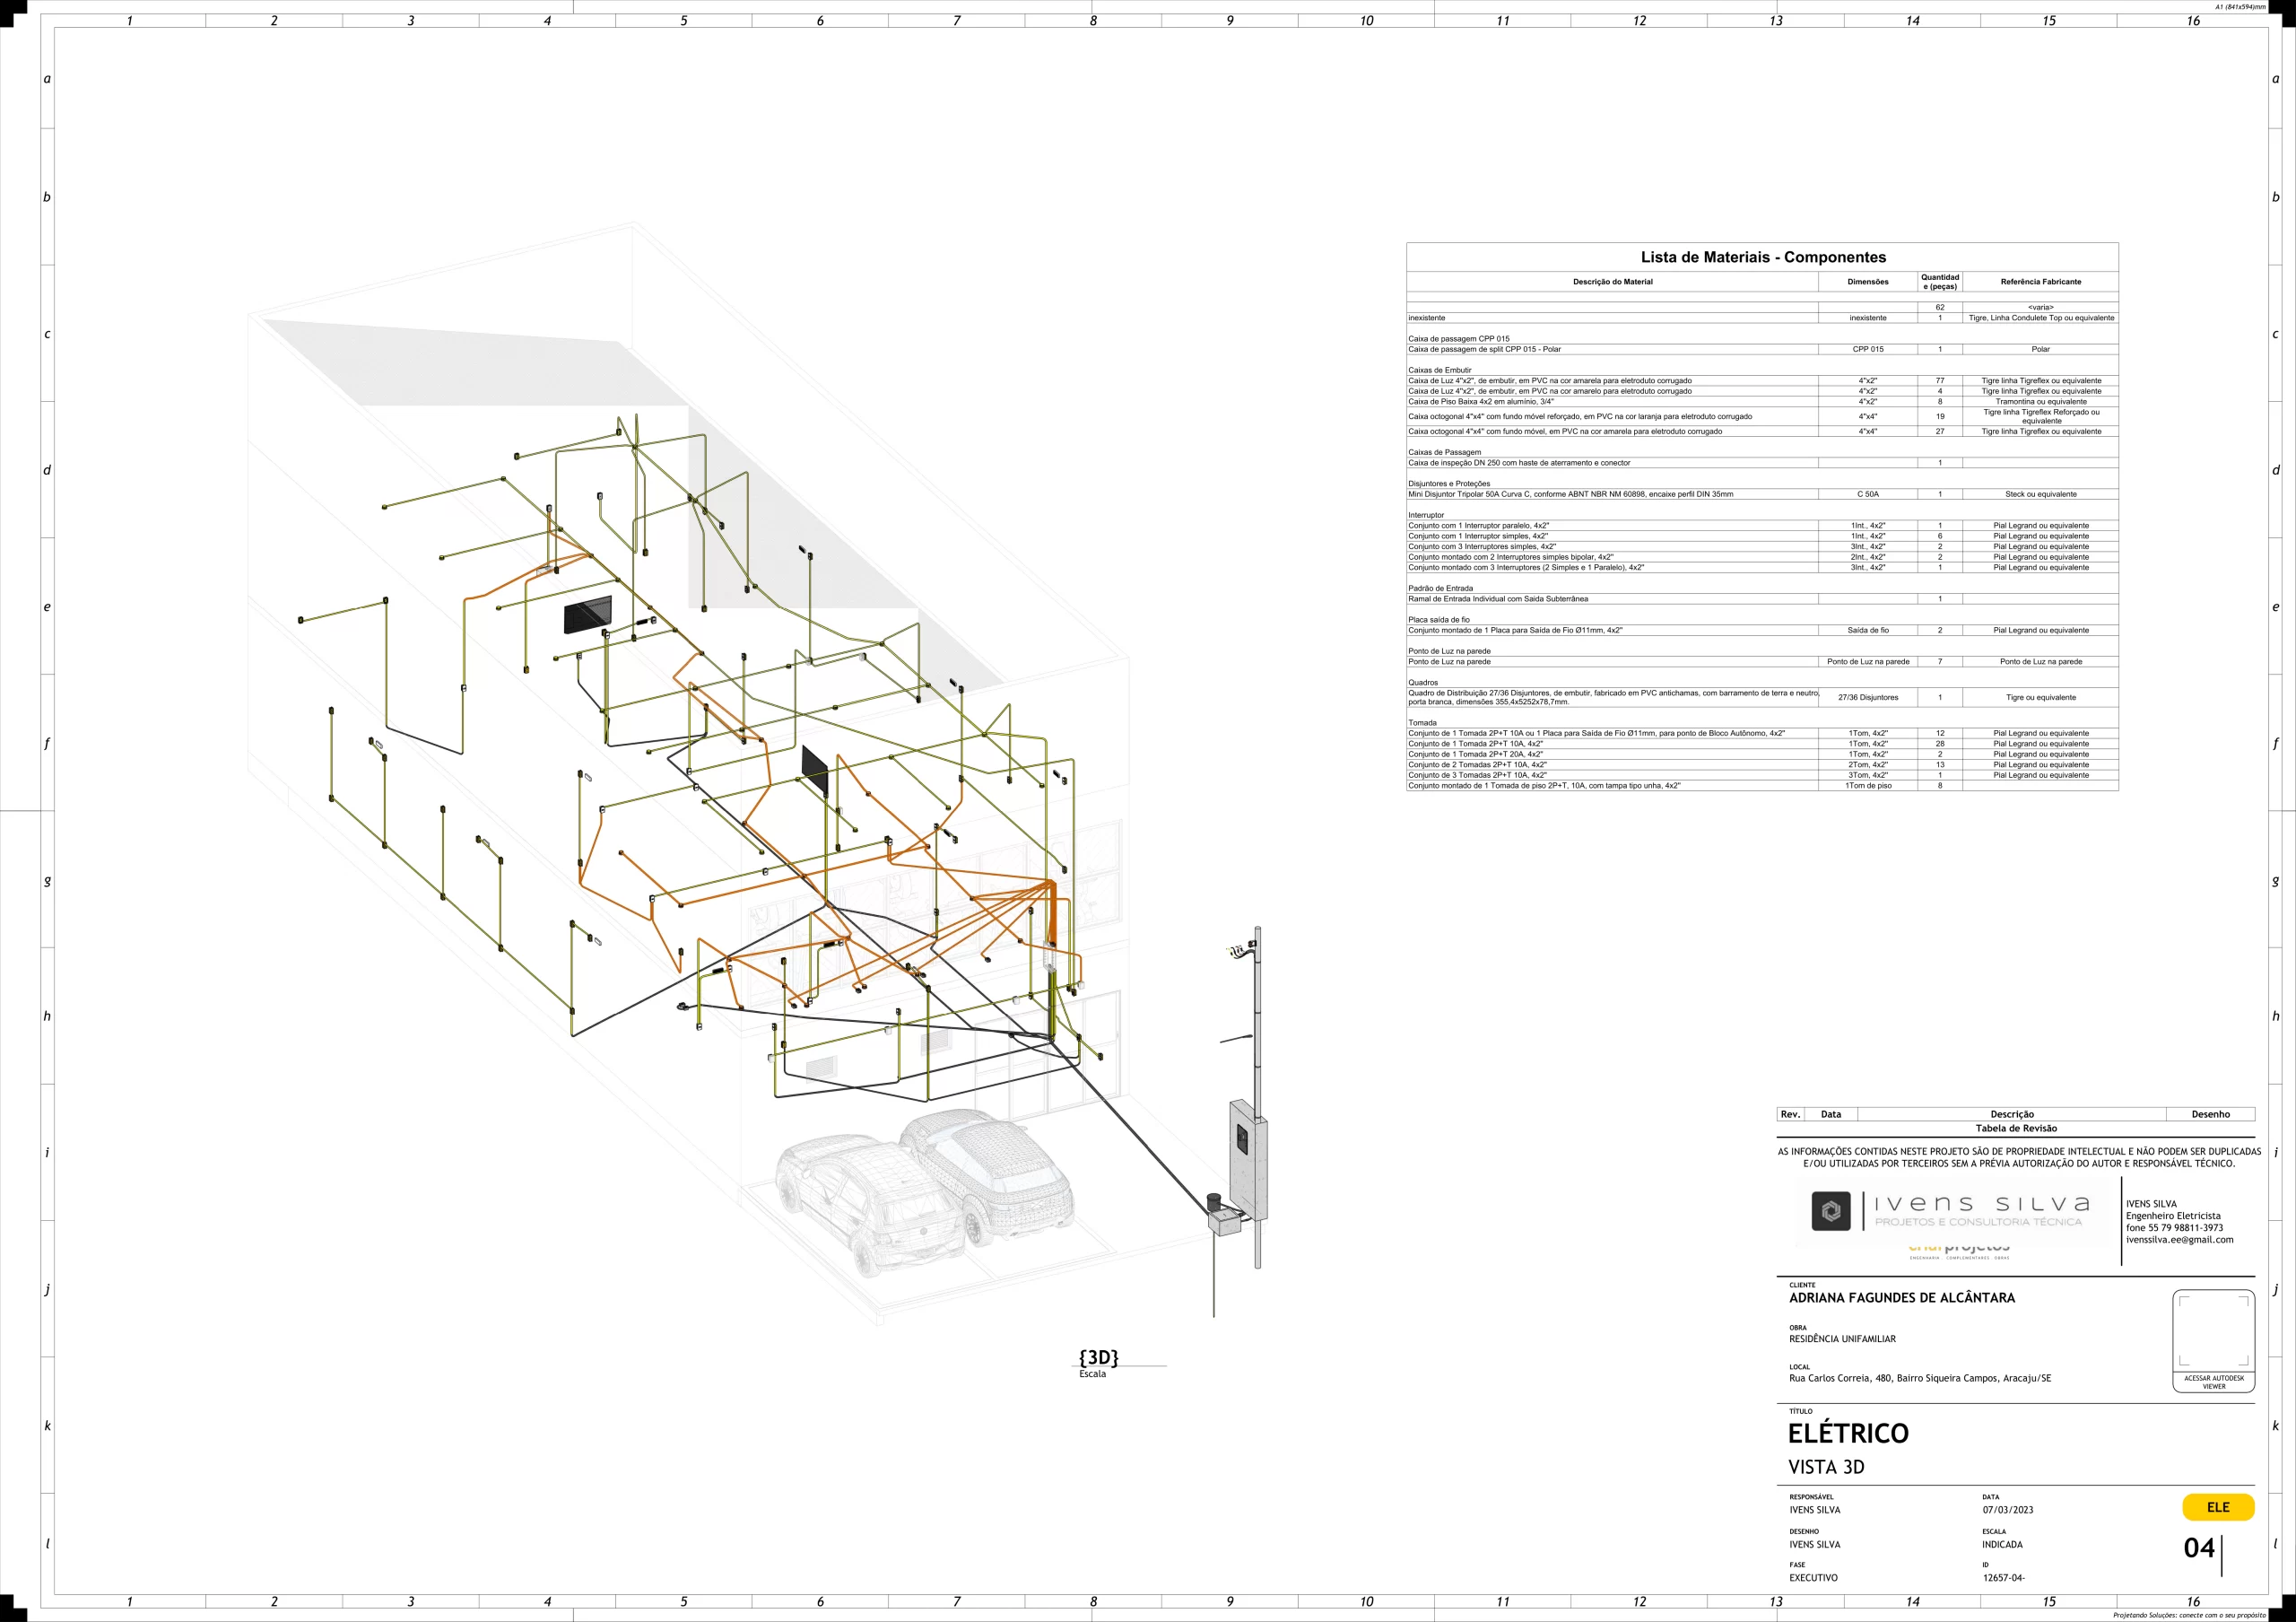
Task: Click the ID value 12657-04-
Action: tap(2003, 1578)
